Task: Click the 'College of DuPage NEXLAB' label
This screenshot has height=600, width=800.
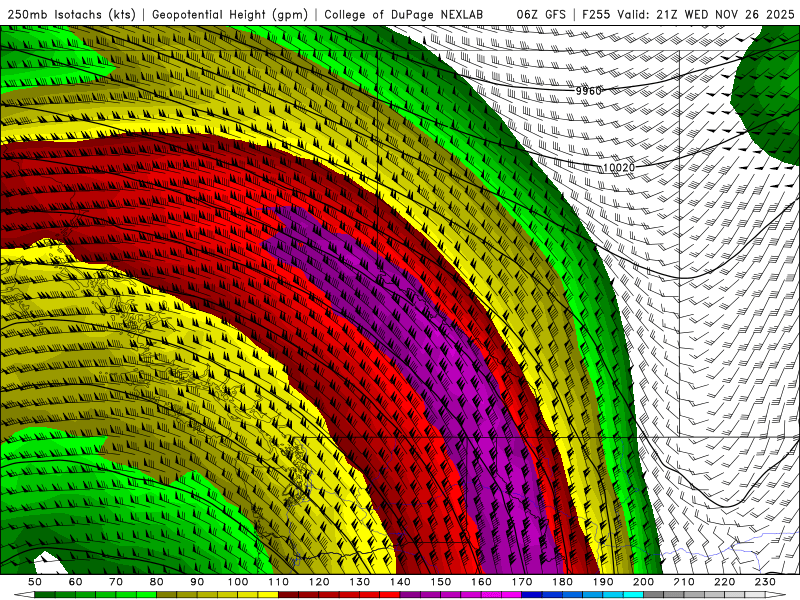Action: pyautogui.click(x=403, y=15)
